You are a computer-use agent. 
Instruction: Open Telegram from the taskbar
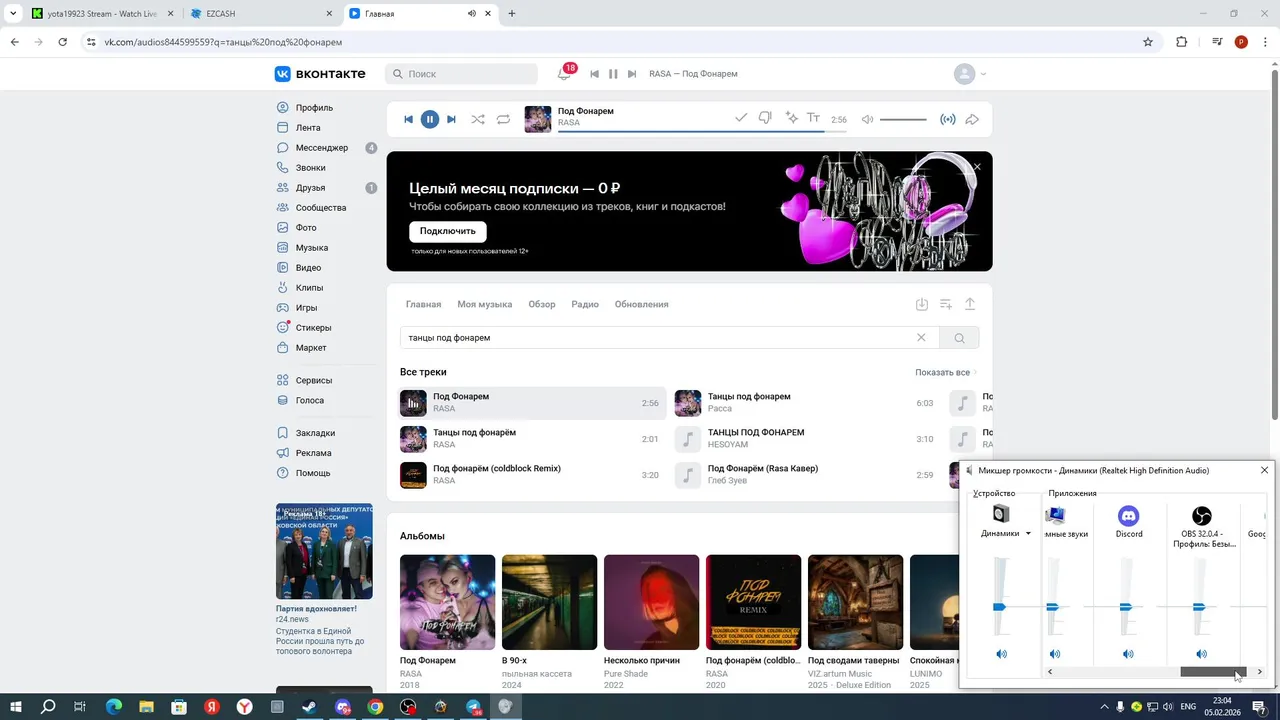473,707
